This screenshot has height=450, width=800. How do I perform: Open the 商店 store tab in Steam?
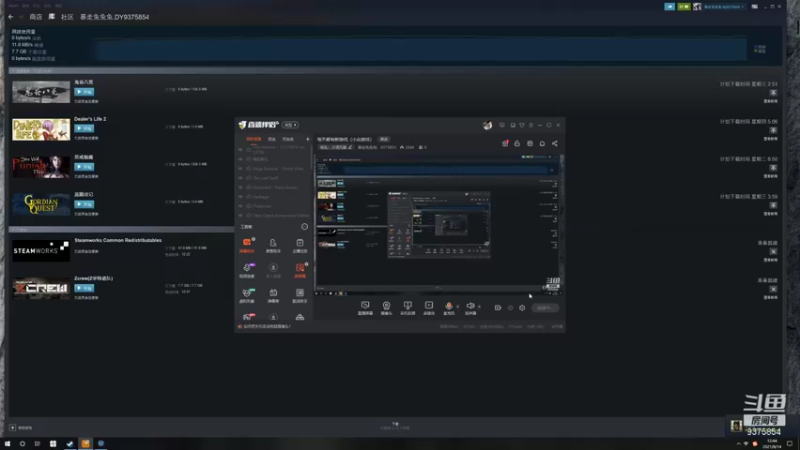(x=36, y=17)
